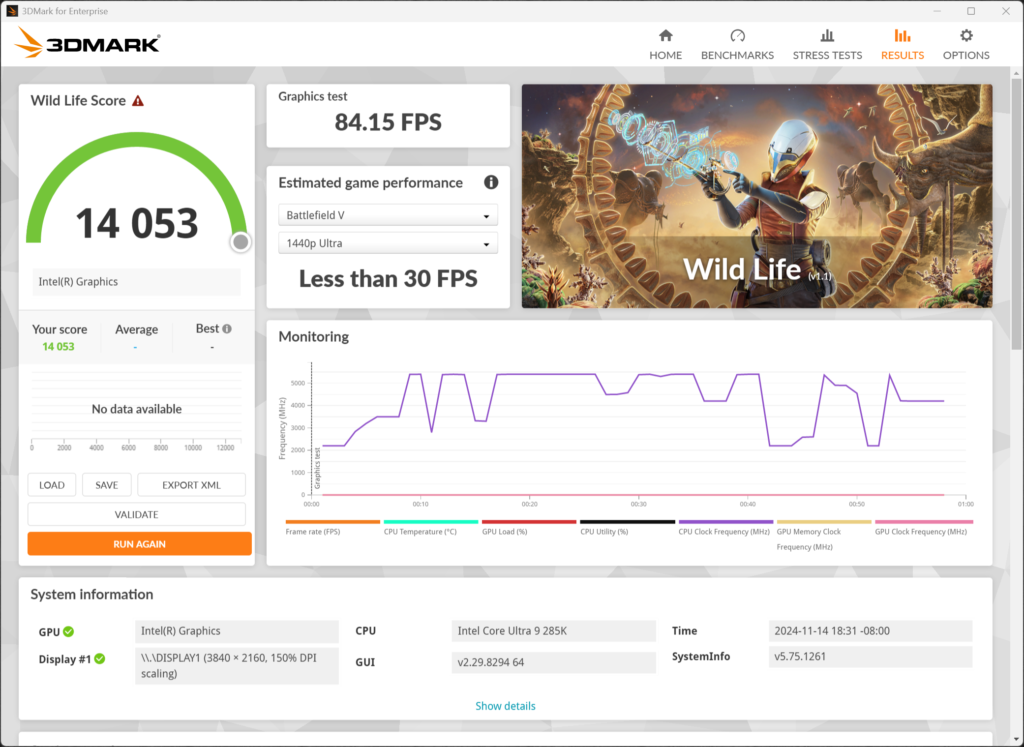Open the Estimated game performance info icon
The width and height of the screenshot is (1024, 747).
click(x=490, y=182)
